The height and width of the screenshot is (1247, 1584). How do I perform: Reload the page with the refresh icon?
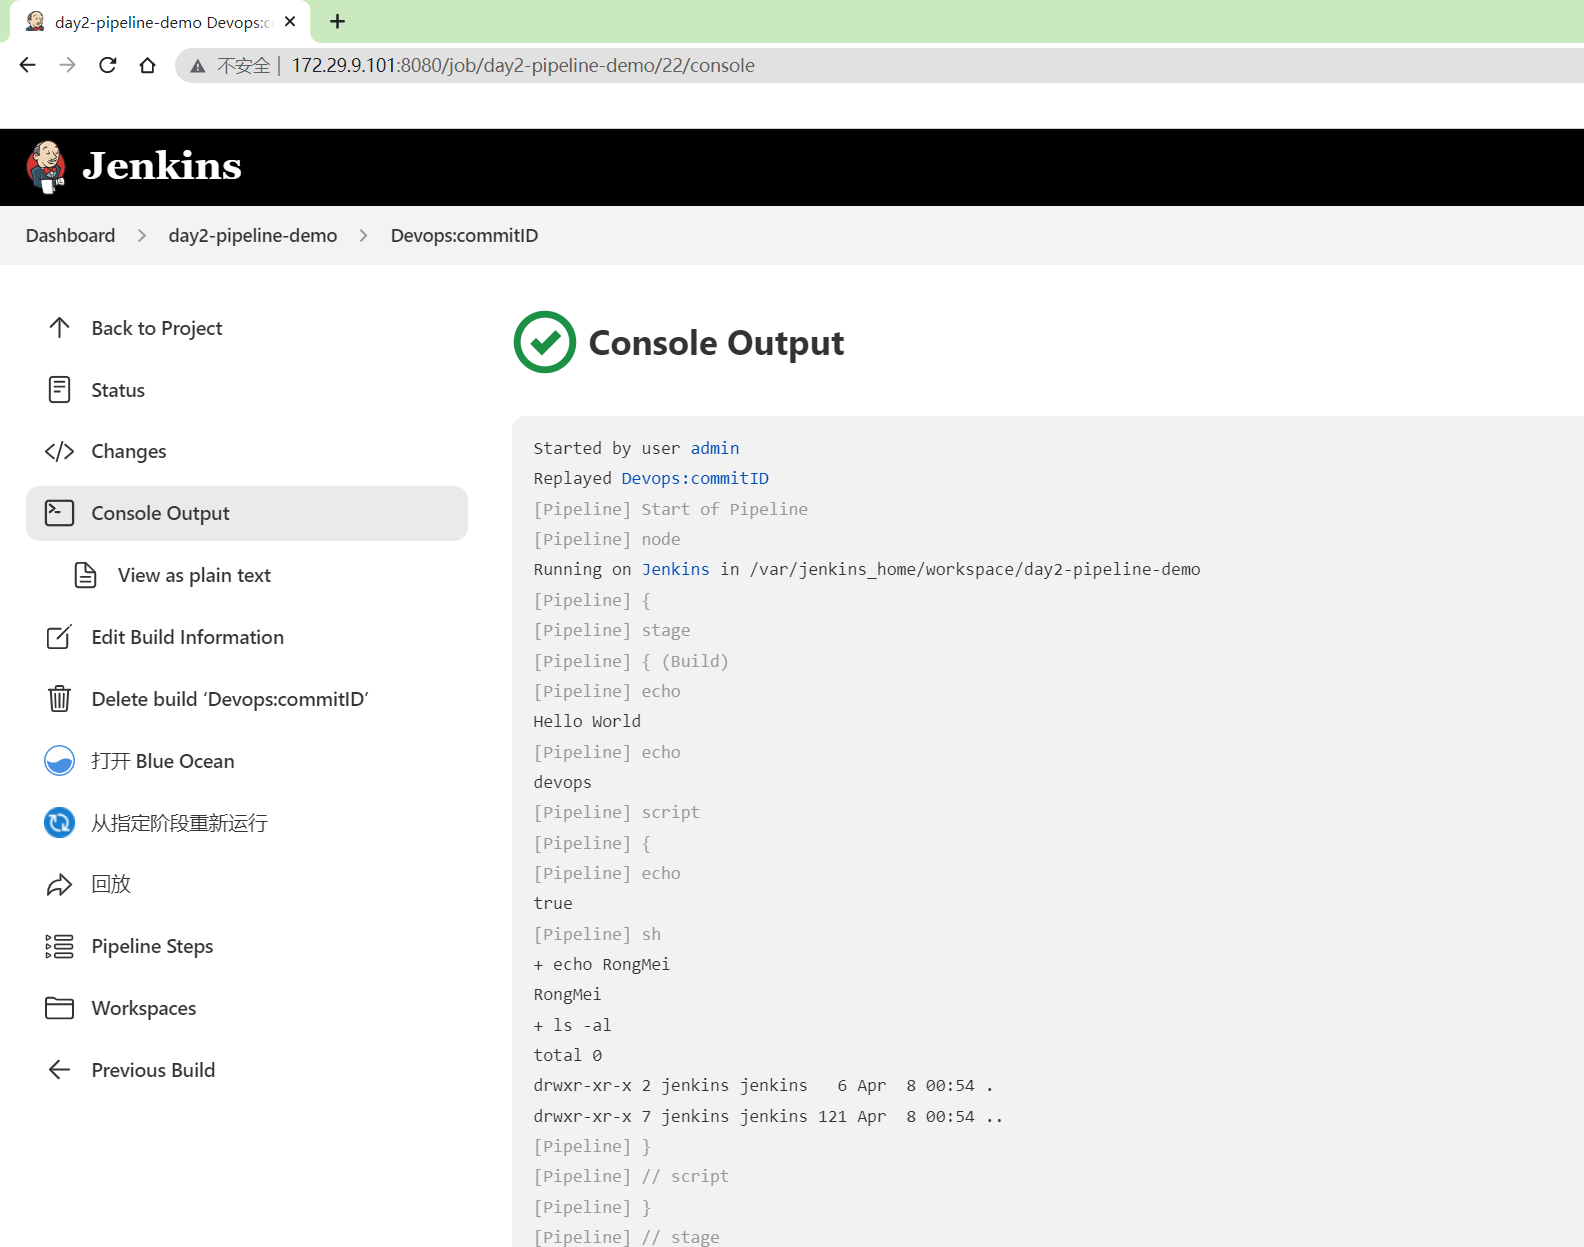(107, 65)
